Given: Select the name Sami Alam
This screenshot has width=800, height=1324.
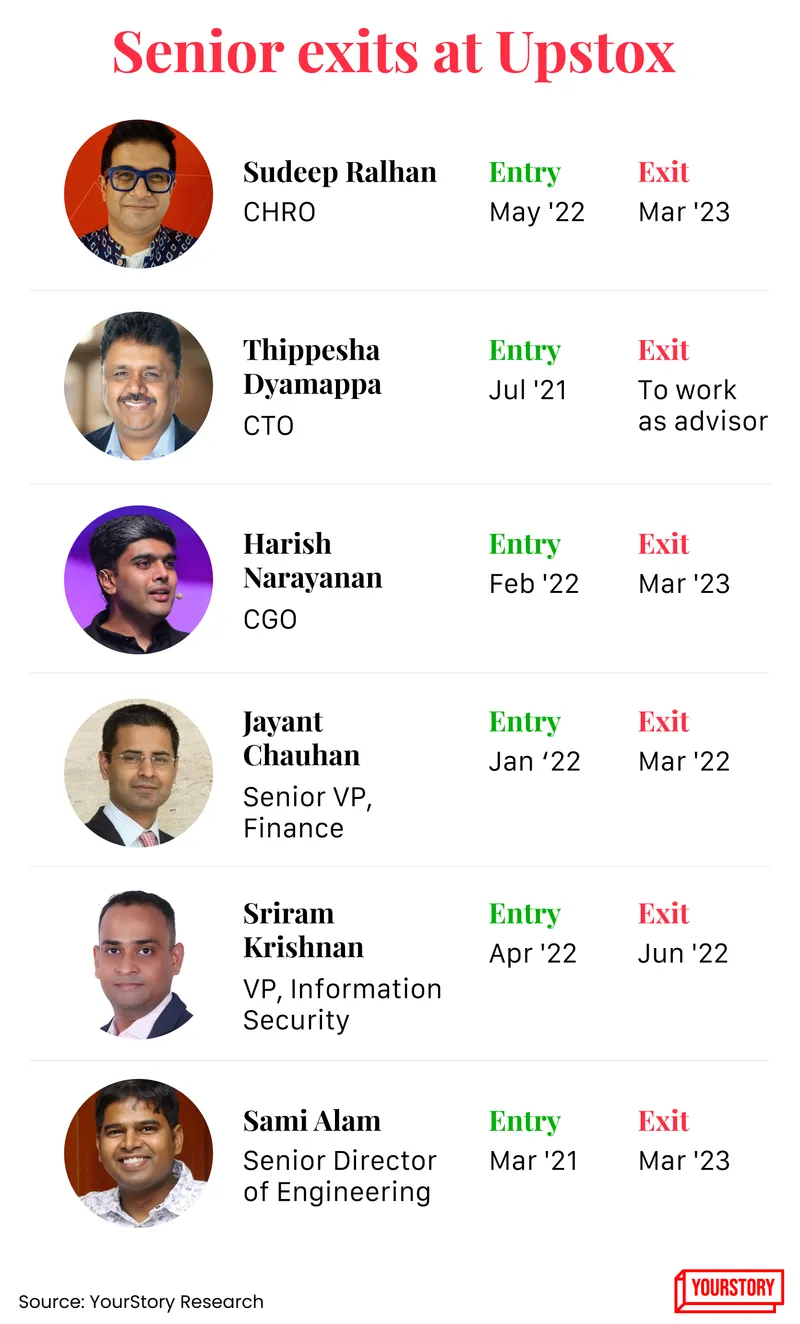Looking at the screenshot, I should [x=312, y=1121].
